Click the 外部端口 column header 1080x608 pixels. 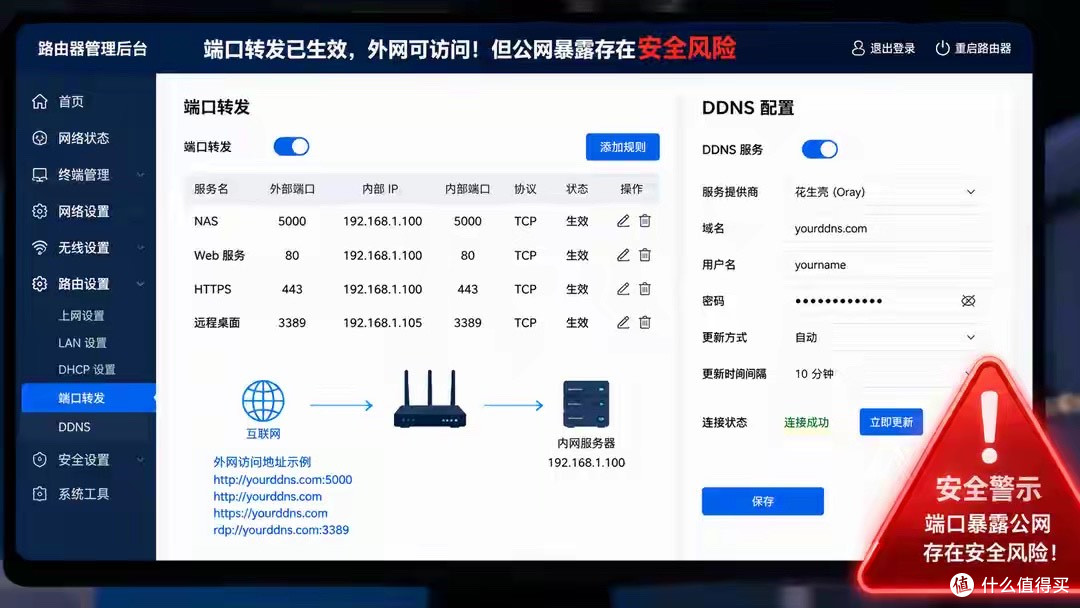pyautogui.click(x=292, y=189)
